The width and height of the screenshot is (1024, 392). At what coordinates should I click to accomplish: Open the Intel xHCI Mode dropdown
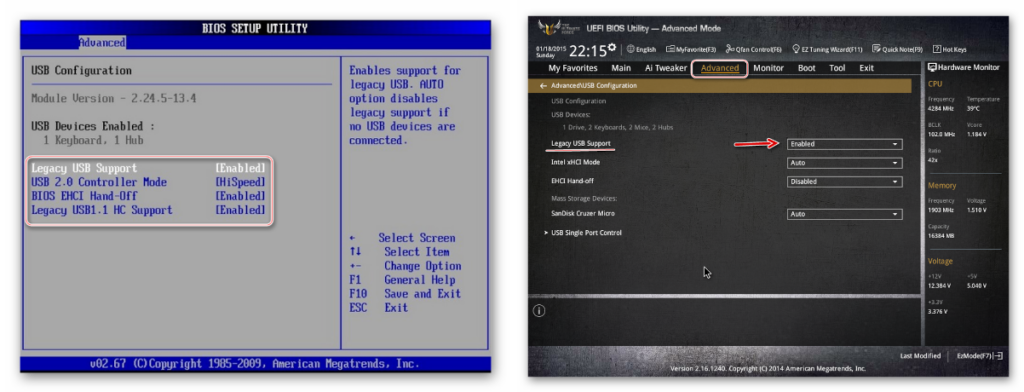click(x=844, y=163)
